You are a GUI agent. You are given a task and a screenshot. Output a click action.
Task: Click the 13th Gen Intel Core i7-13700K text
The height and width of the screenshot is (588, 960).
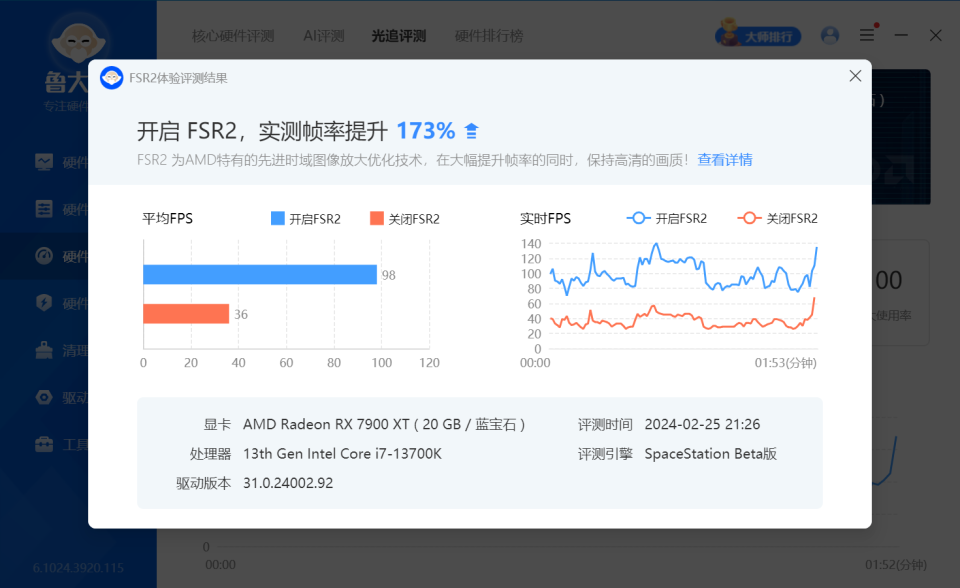coord(342,454)
